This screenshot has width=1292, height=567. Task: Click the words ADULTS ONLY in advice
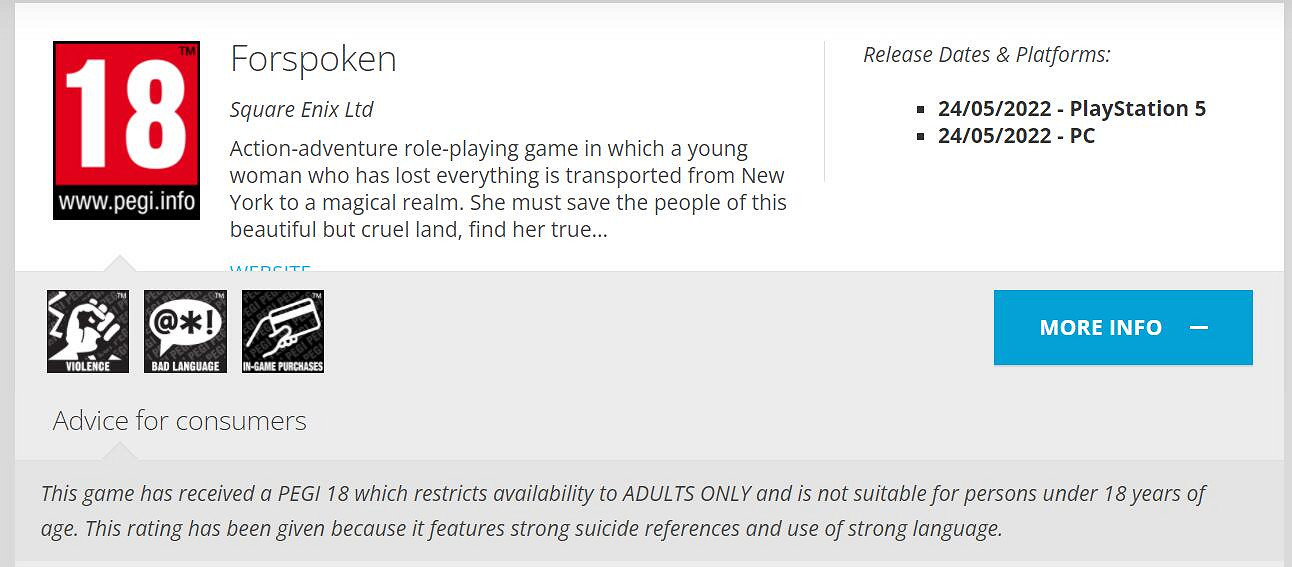(686, 494)
